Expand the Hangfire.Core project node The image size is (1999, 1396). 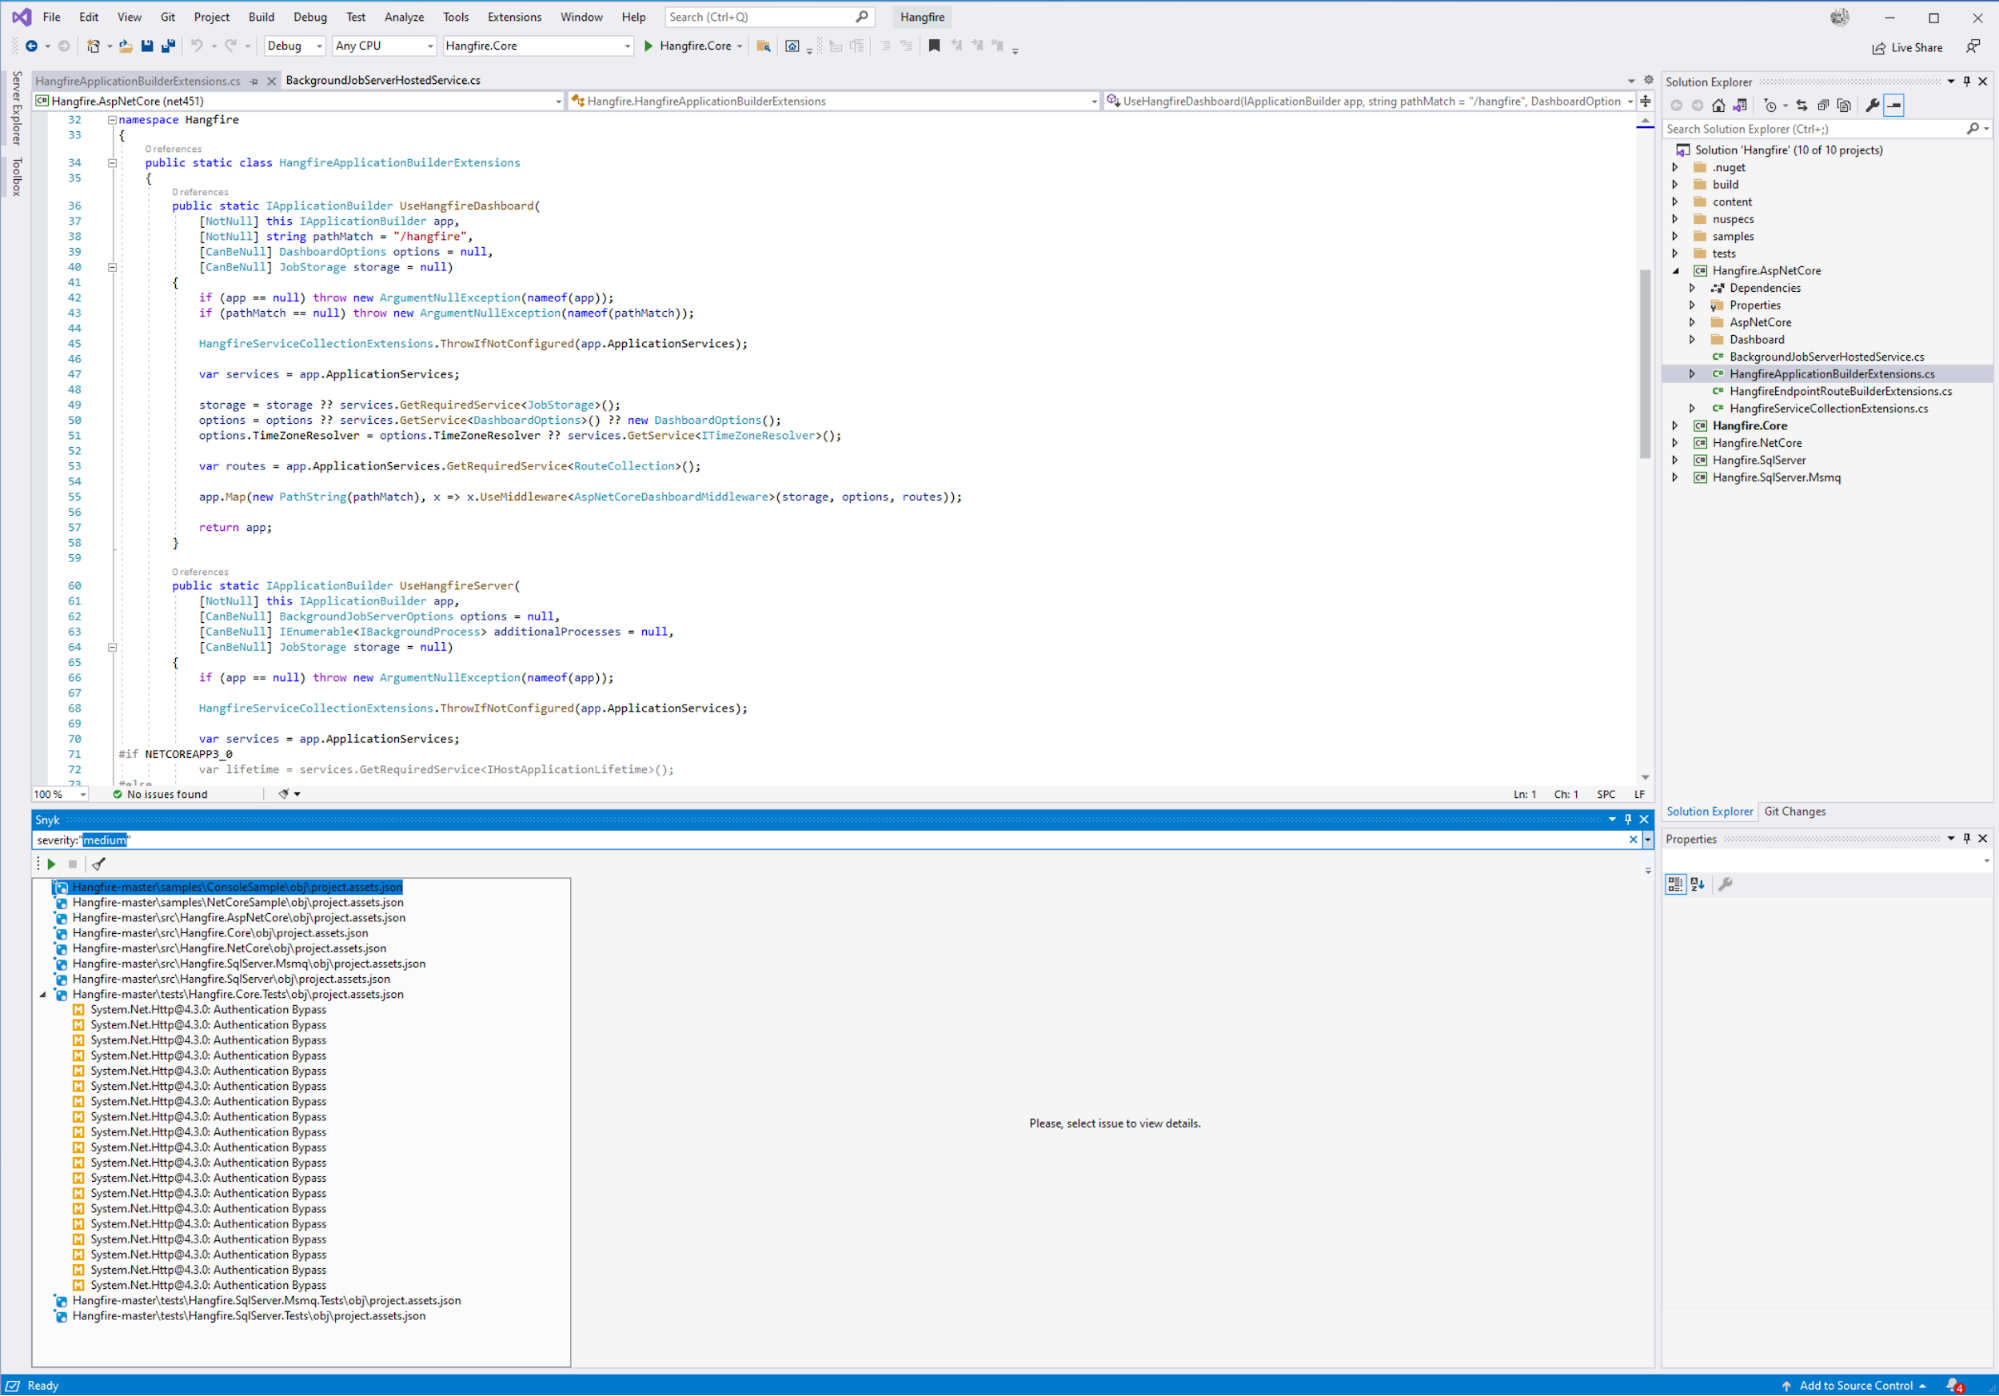coord(1675,426)
